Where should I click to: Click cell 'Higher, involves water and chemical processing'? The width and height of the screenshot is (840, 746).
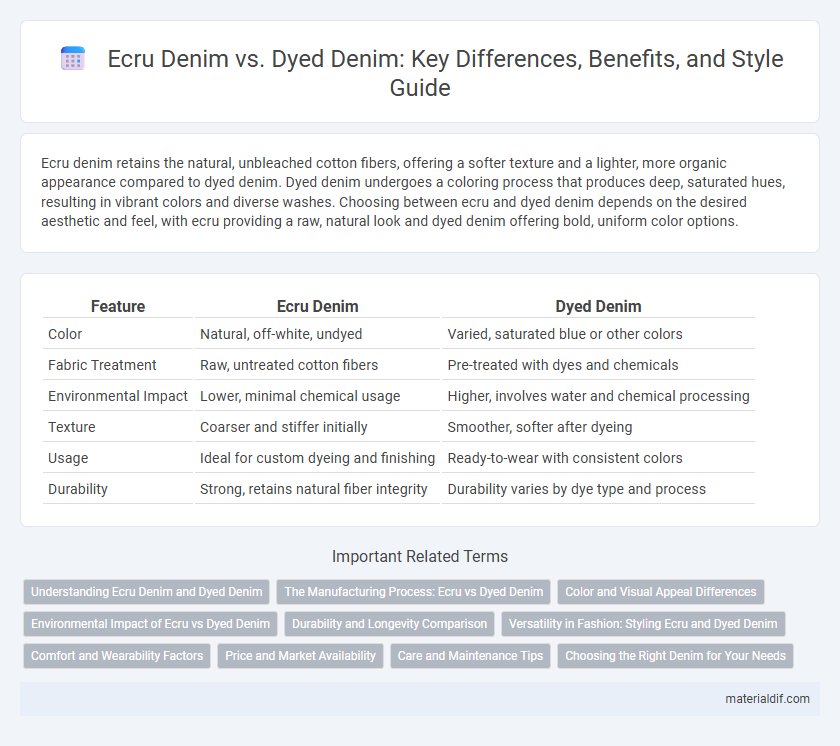point(598,396)
